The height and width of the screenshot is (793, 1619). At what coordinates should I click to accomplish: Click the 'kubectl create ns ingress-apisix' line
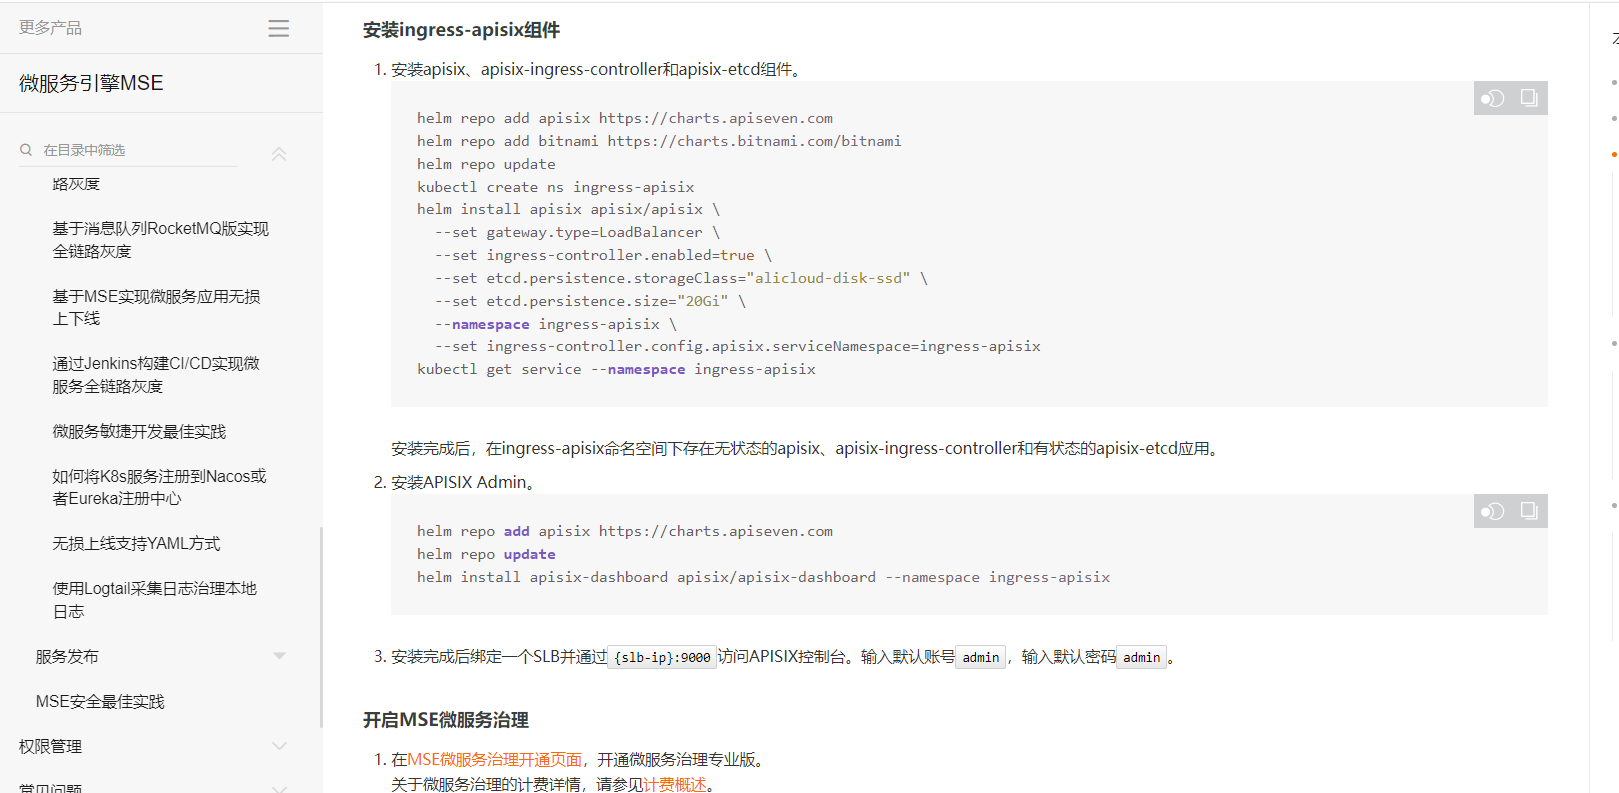coord(555,187)
